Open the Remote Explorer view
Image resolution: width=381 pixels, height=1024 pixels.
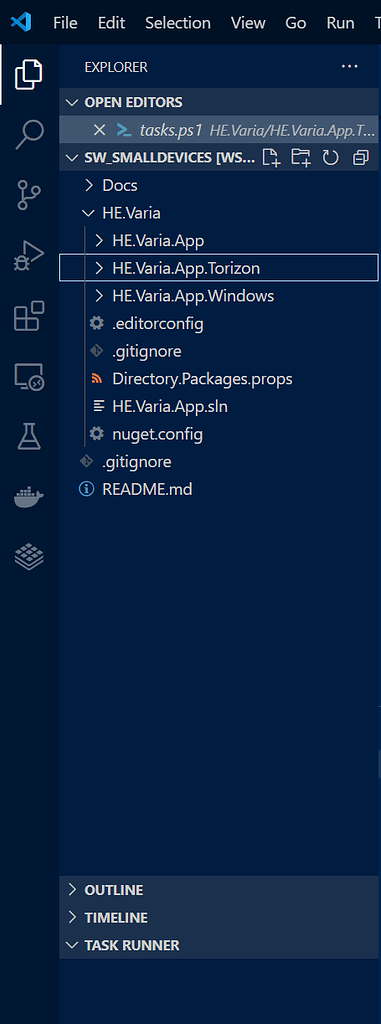point(29,377)
